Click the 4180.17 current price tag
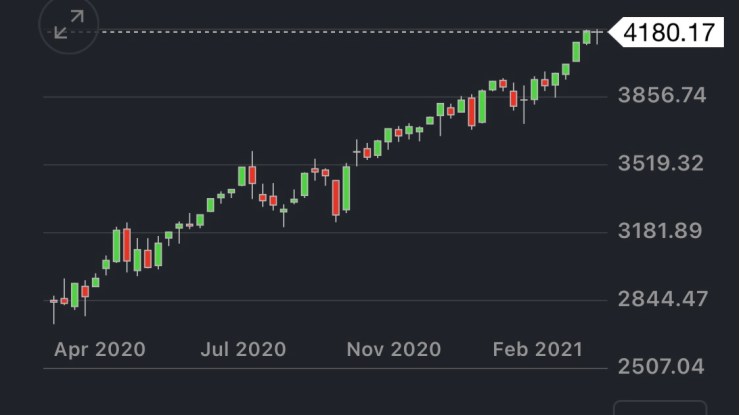This screenshot has width=739, height=415. click(x=669, y=33)
